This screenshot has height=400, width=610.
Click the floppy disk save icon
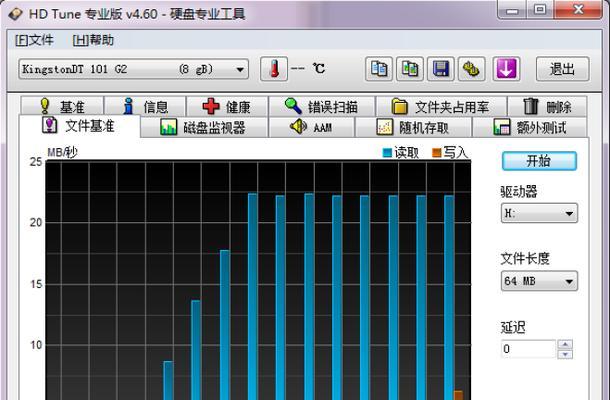440,69
